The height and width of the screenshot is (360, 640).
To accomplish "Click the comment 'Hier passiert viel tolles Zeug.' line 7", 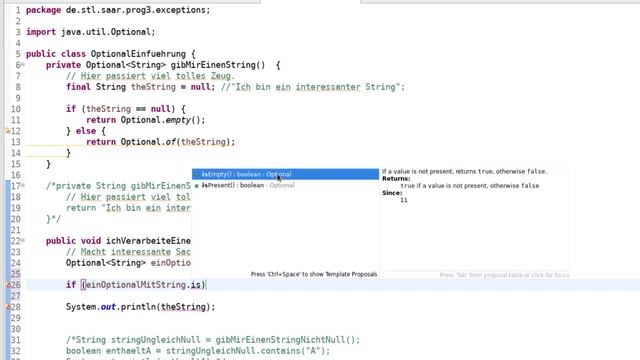I will pyautogui.click(x=151, y=76).
